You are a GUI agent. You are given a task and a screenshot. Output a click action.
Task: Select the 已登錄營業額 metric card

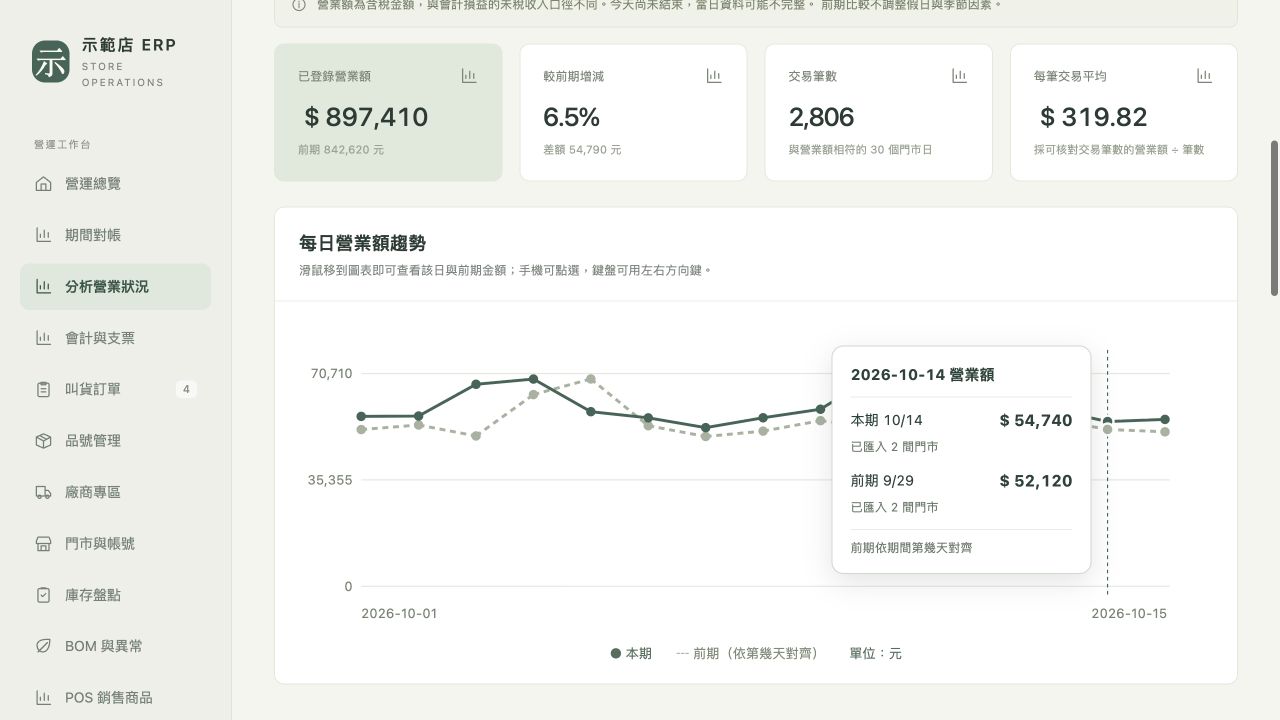click(388, 113)
